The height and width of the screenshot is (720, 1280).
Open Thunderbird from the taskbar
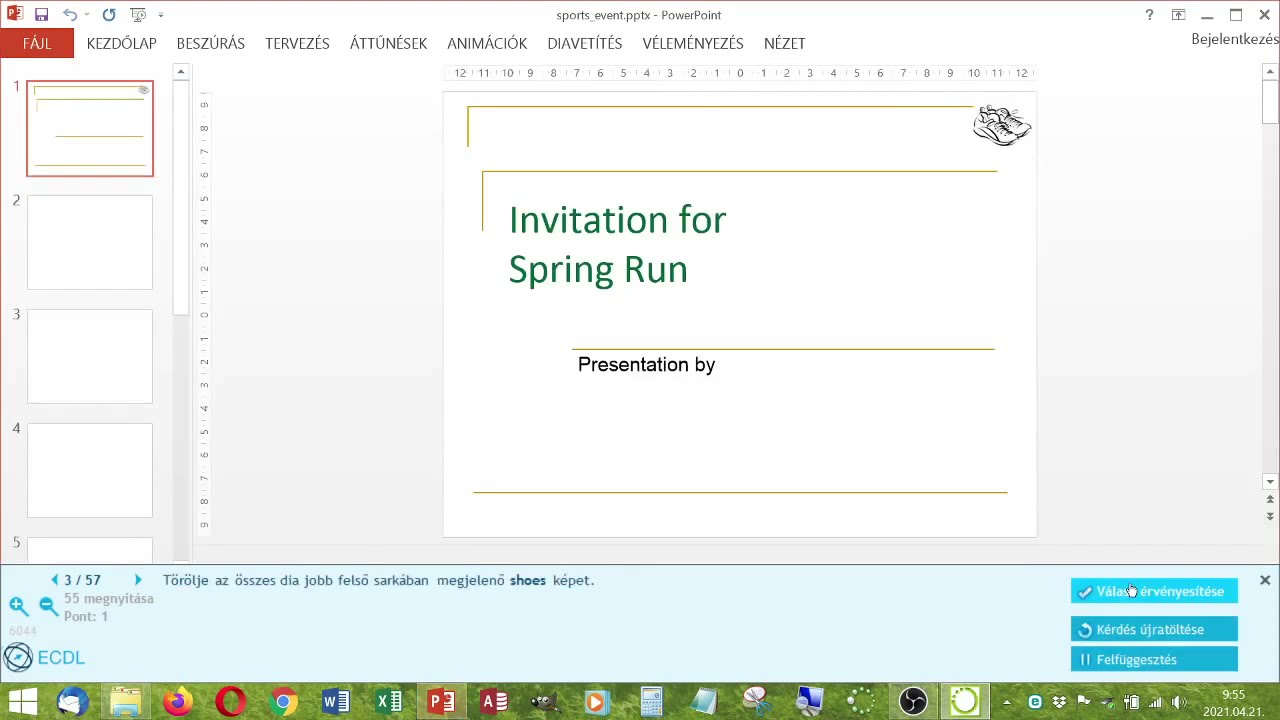[72, 701]
